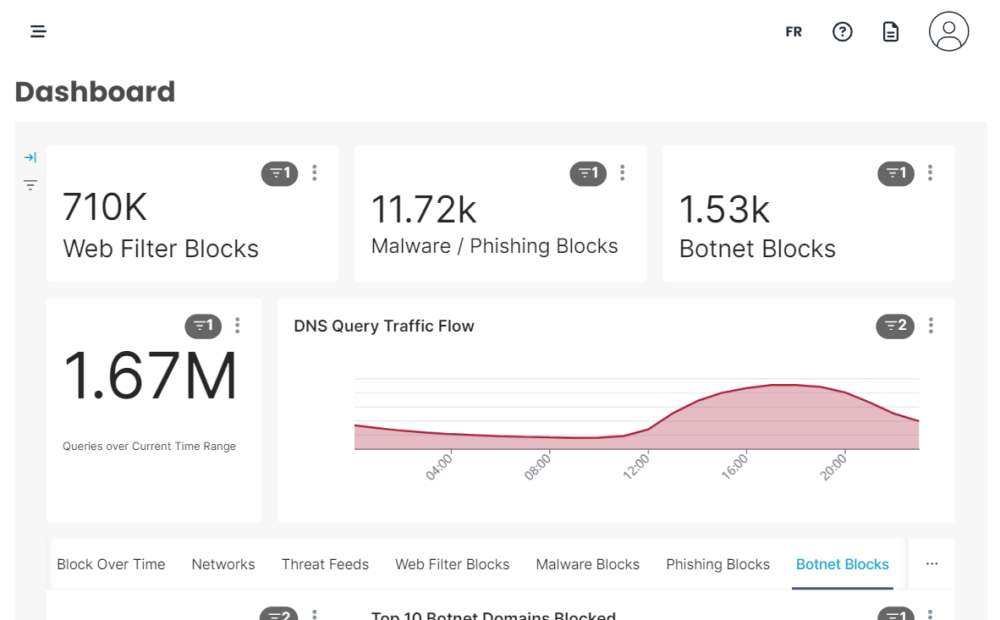This screenshot has height=620, width=1000.
Task: Open the user profile avatar
Action: [948, 31]
